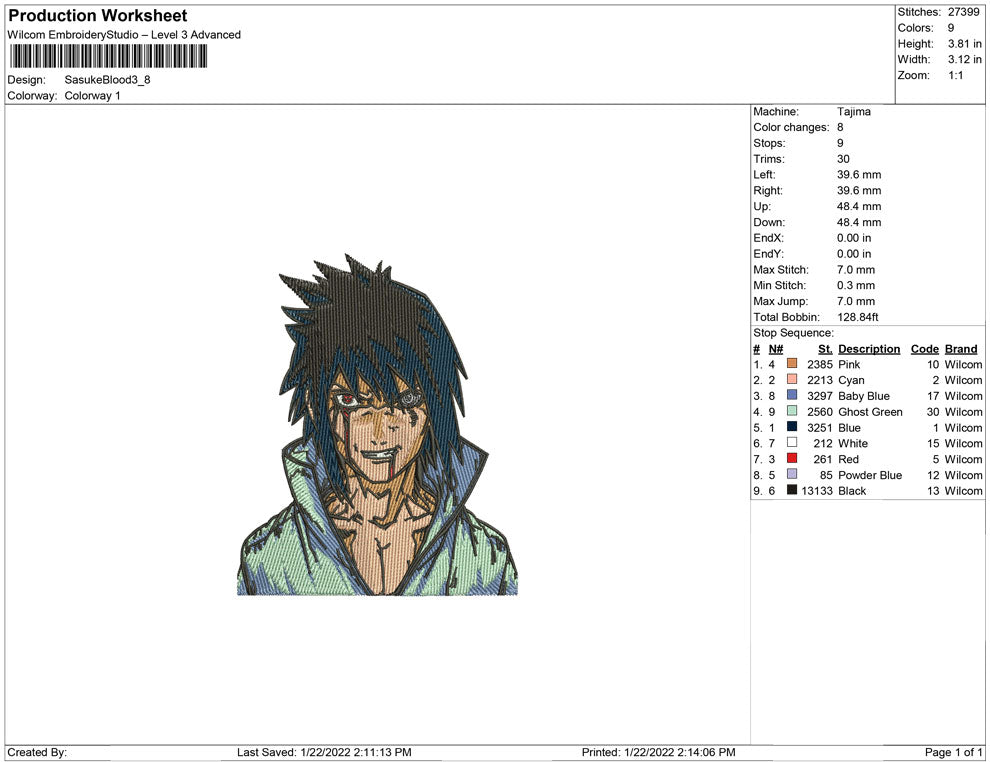The width and height of the screenshot is (990, 762).
Task: Select the dark Blue thread swatch
Action: click(792, 427)
